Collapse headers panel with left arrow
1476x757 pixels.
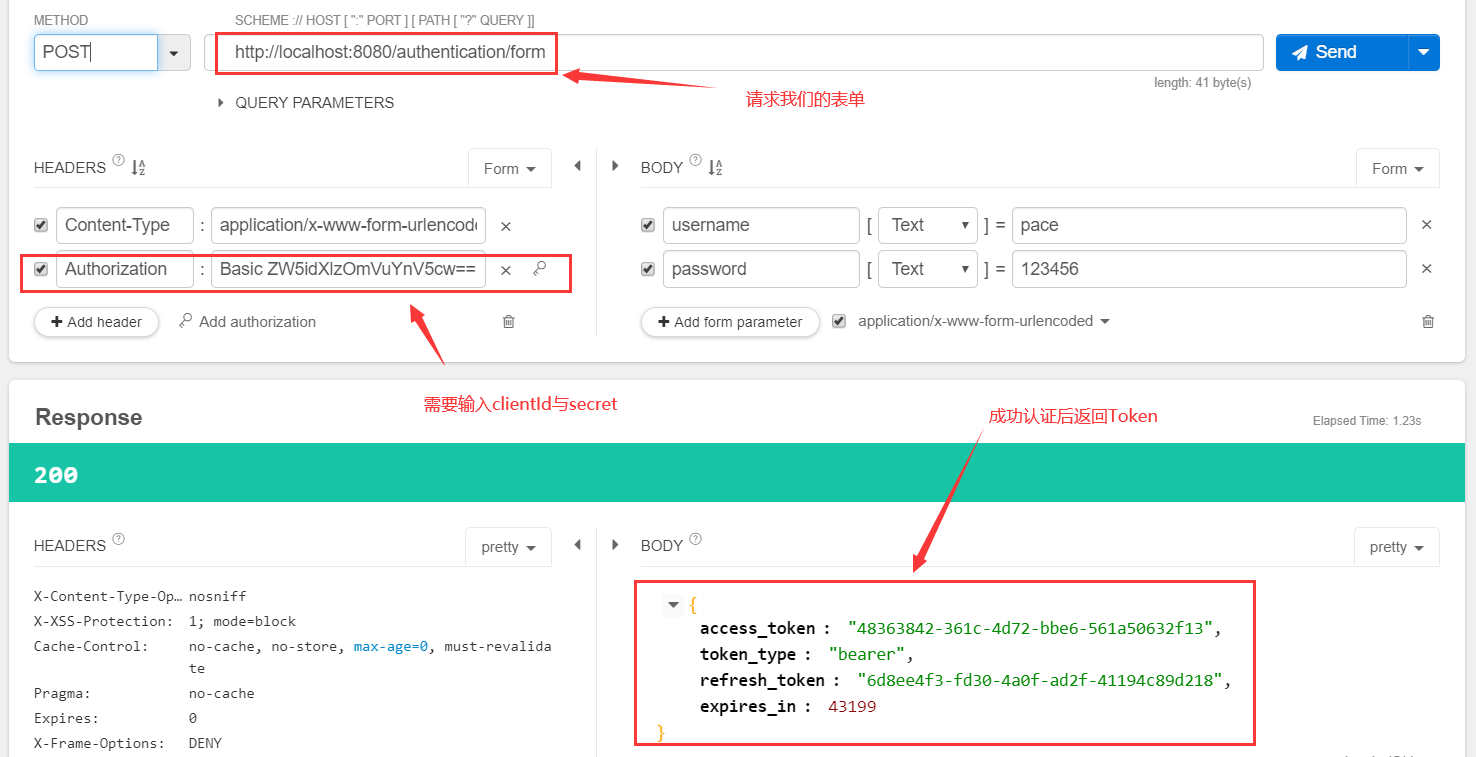(577, 166)
